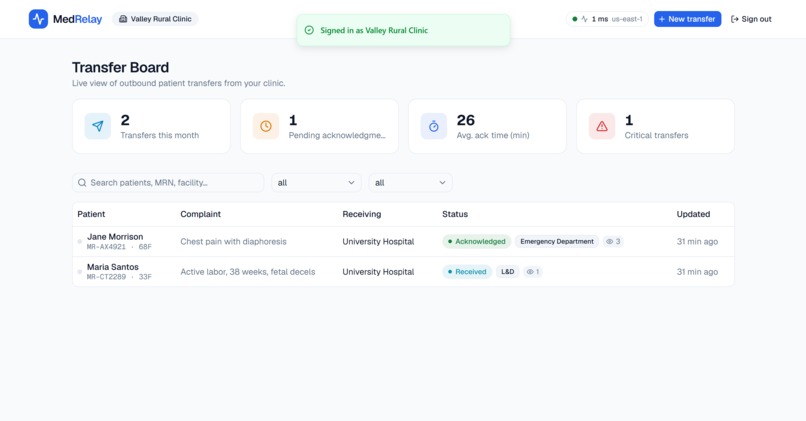Click the Acknowledged status badge

(477, 241)
